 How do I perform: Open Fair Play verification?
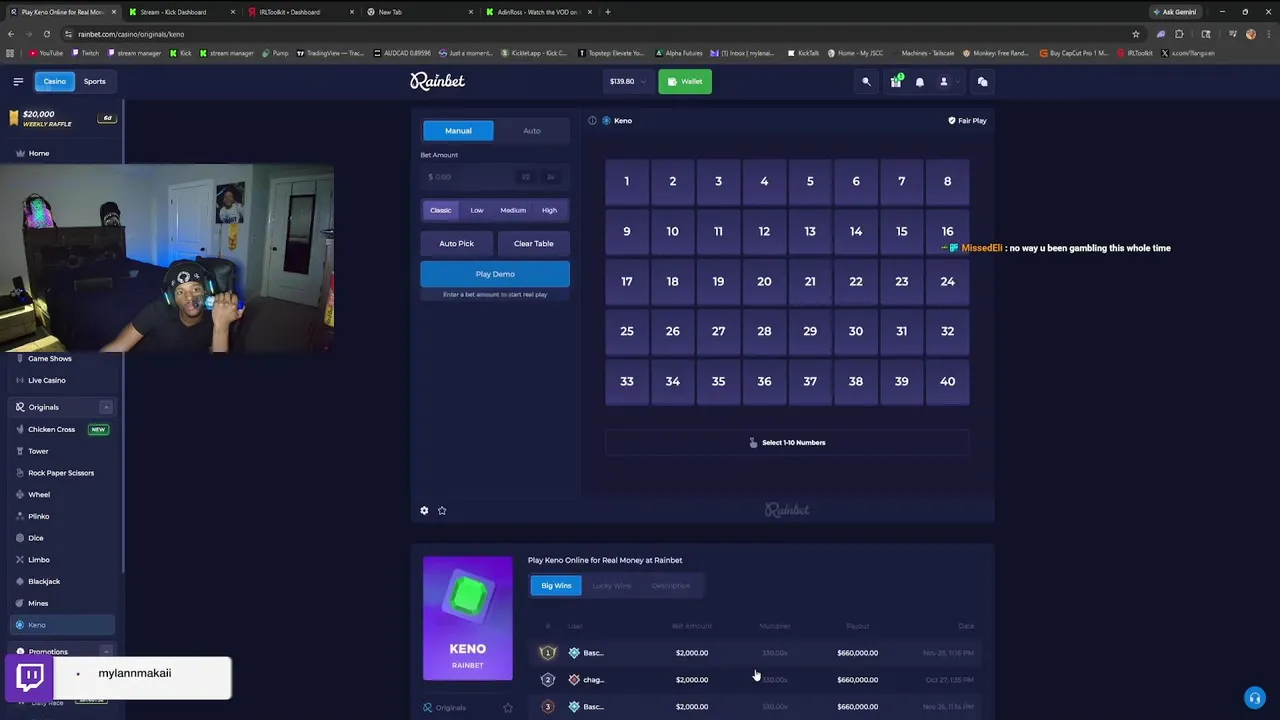[x=967, y=120]
